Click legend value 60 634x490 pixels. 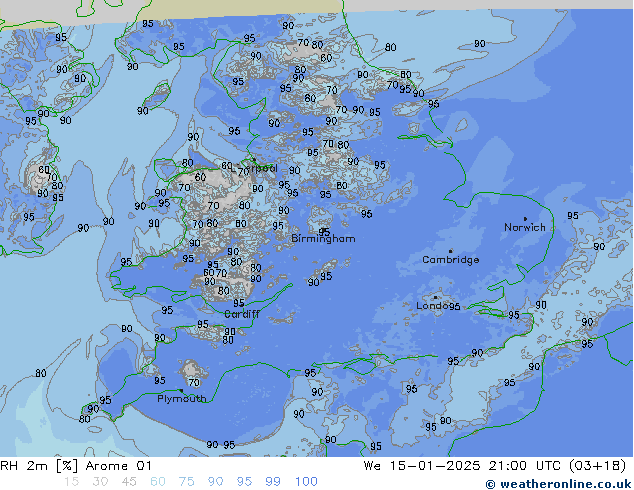coord(158,482)
